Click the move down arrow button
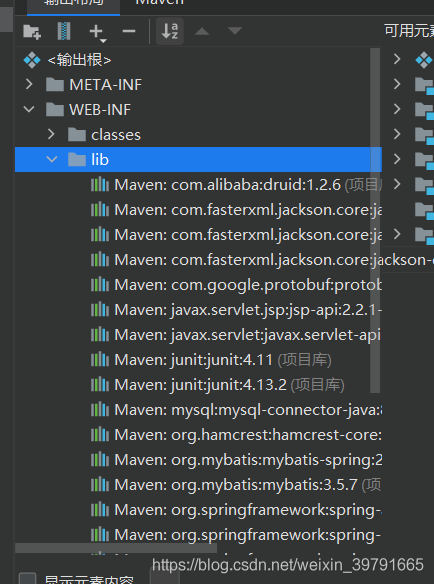The width and height of the screenshot is (434, 584). point(235,31)
